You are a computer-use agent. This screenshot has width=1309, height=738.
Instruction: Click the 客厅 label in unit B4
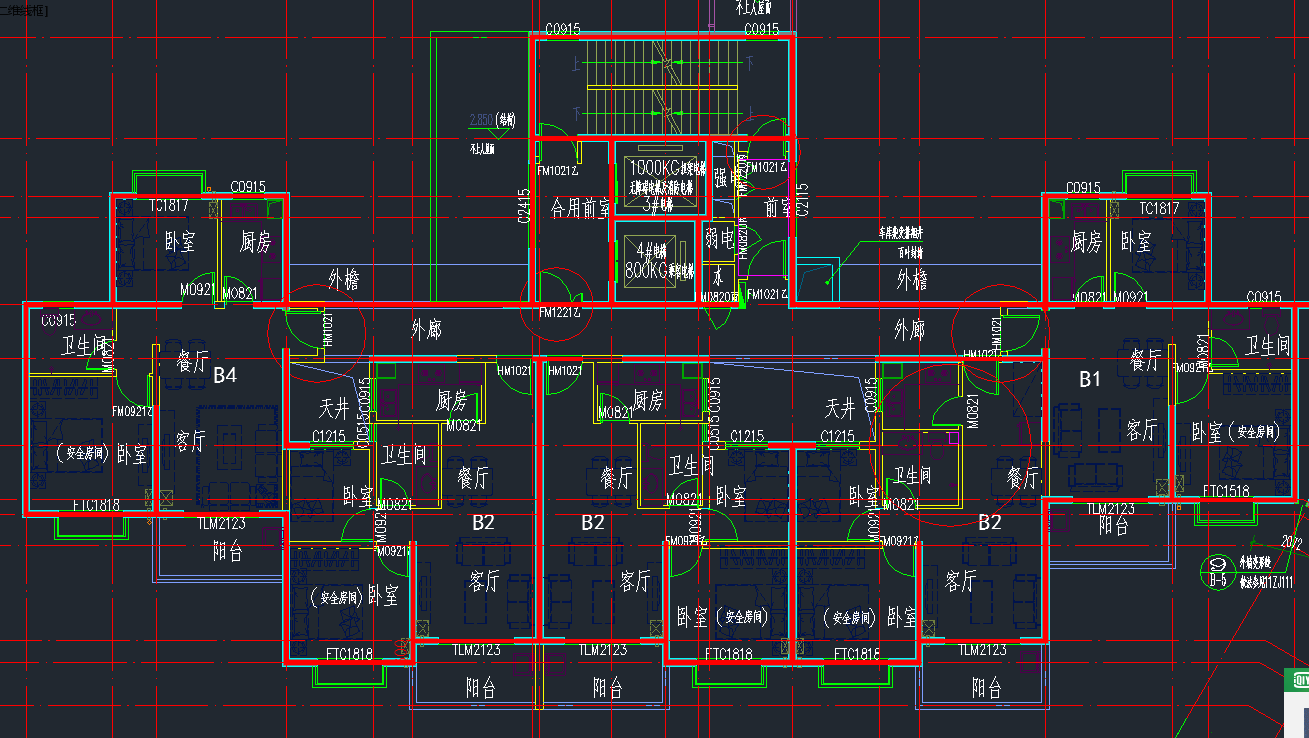pyautogui.click(x=190, y=441)
